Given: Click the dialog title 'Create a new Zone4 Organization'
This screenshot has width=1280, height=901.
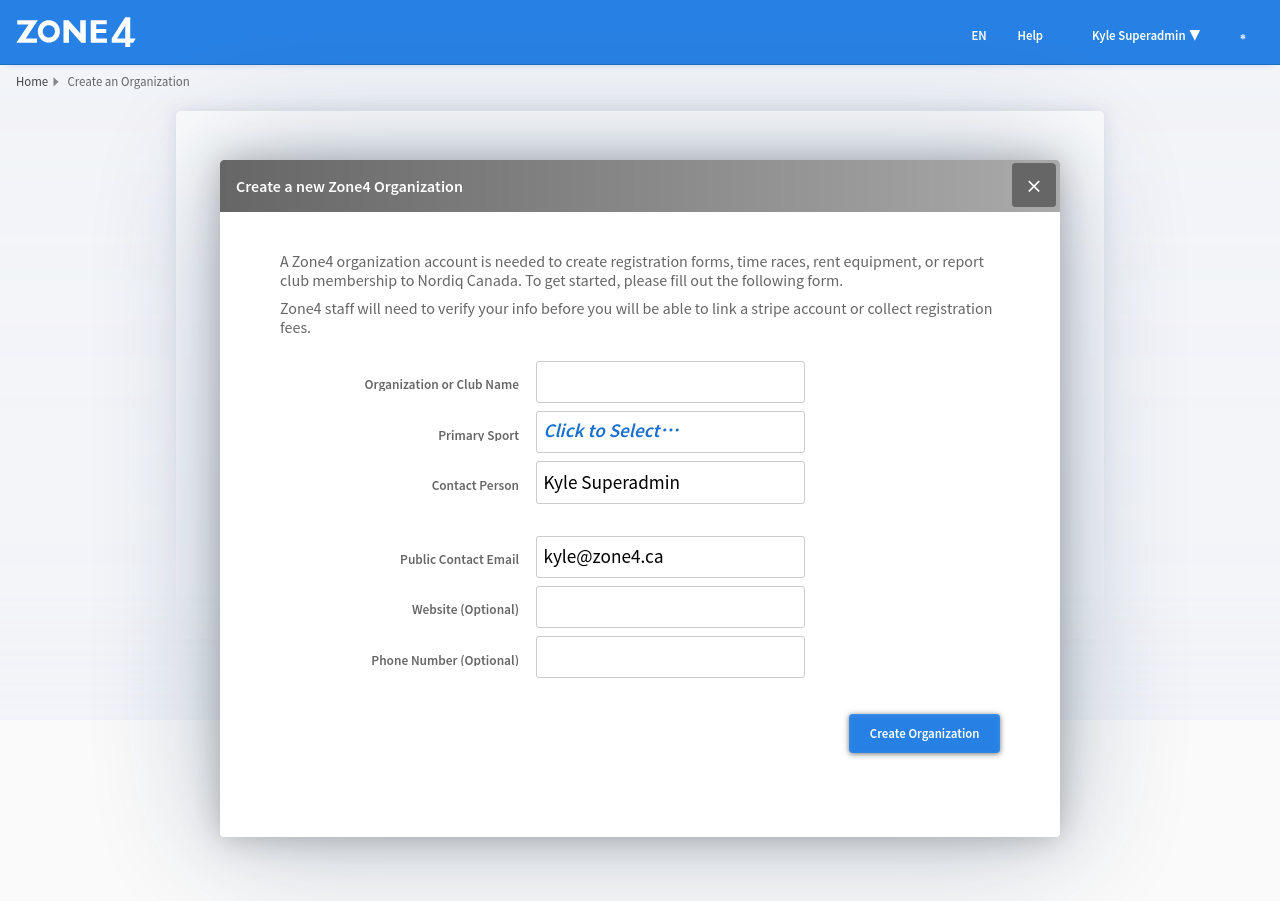Looking at the screenshot, I should (x=349, y=187).
